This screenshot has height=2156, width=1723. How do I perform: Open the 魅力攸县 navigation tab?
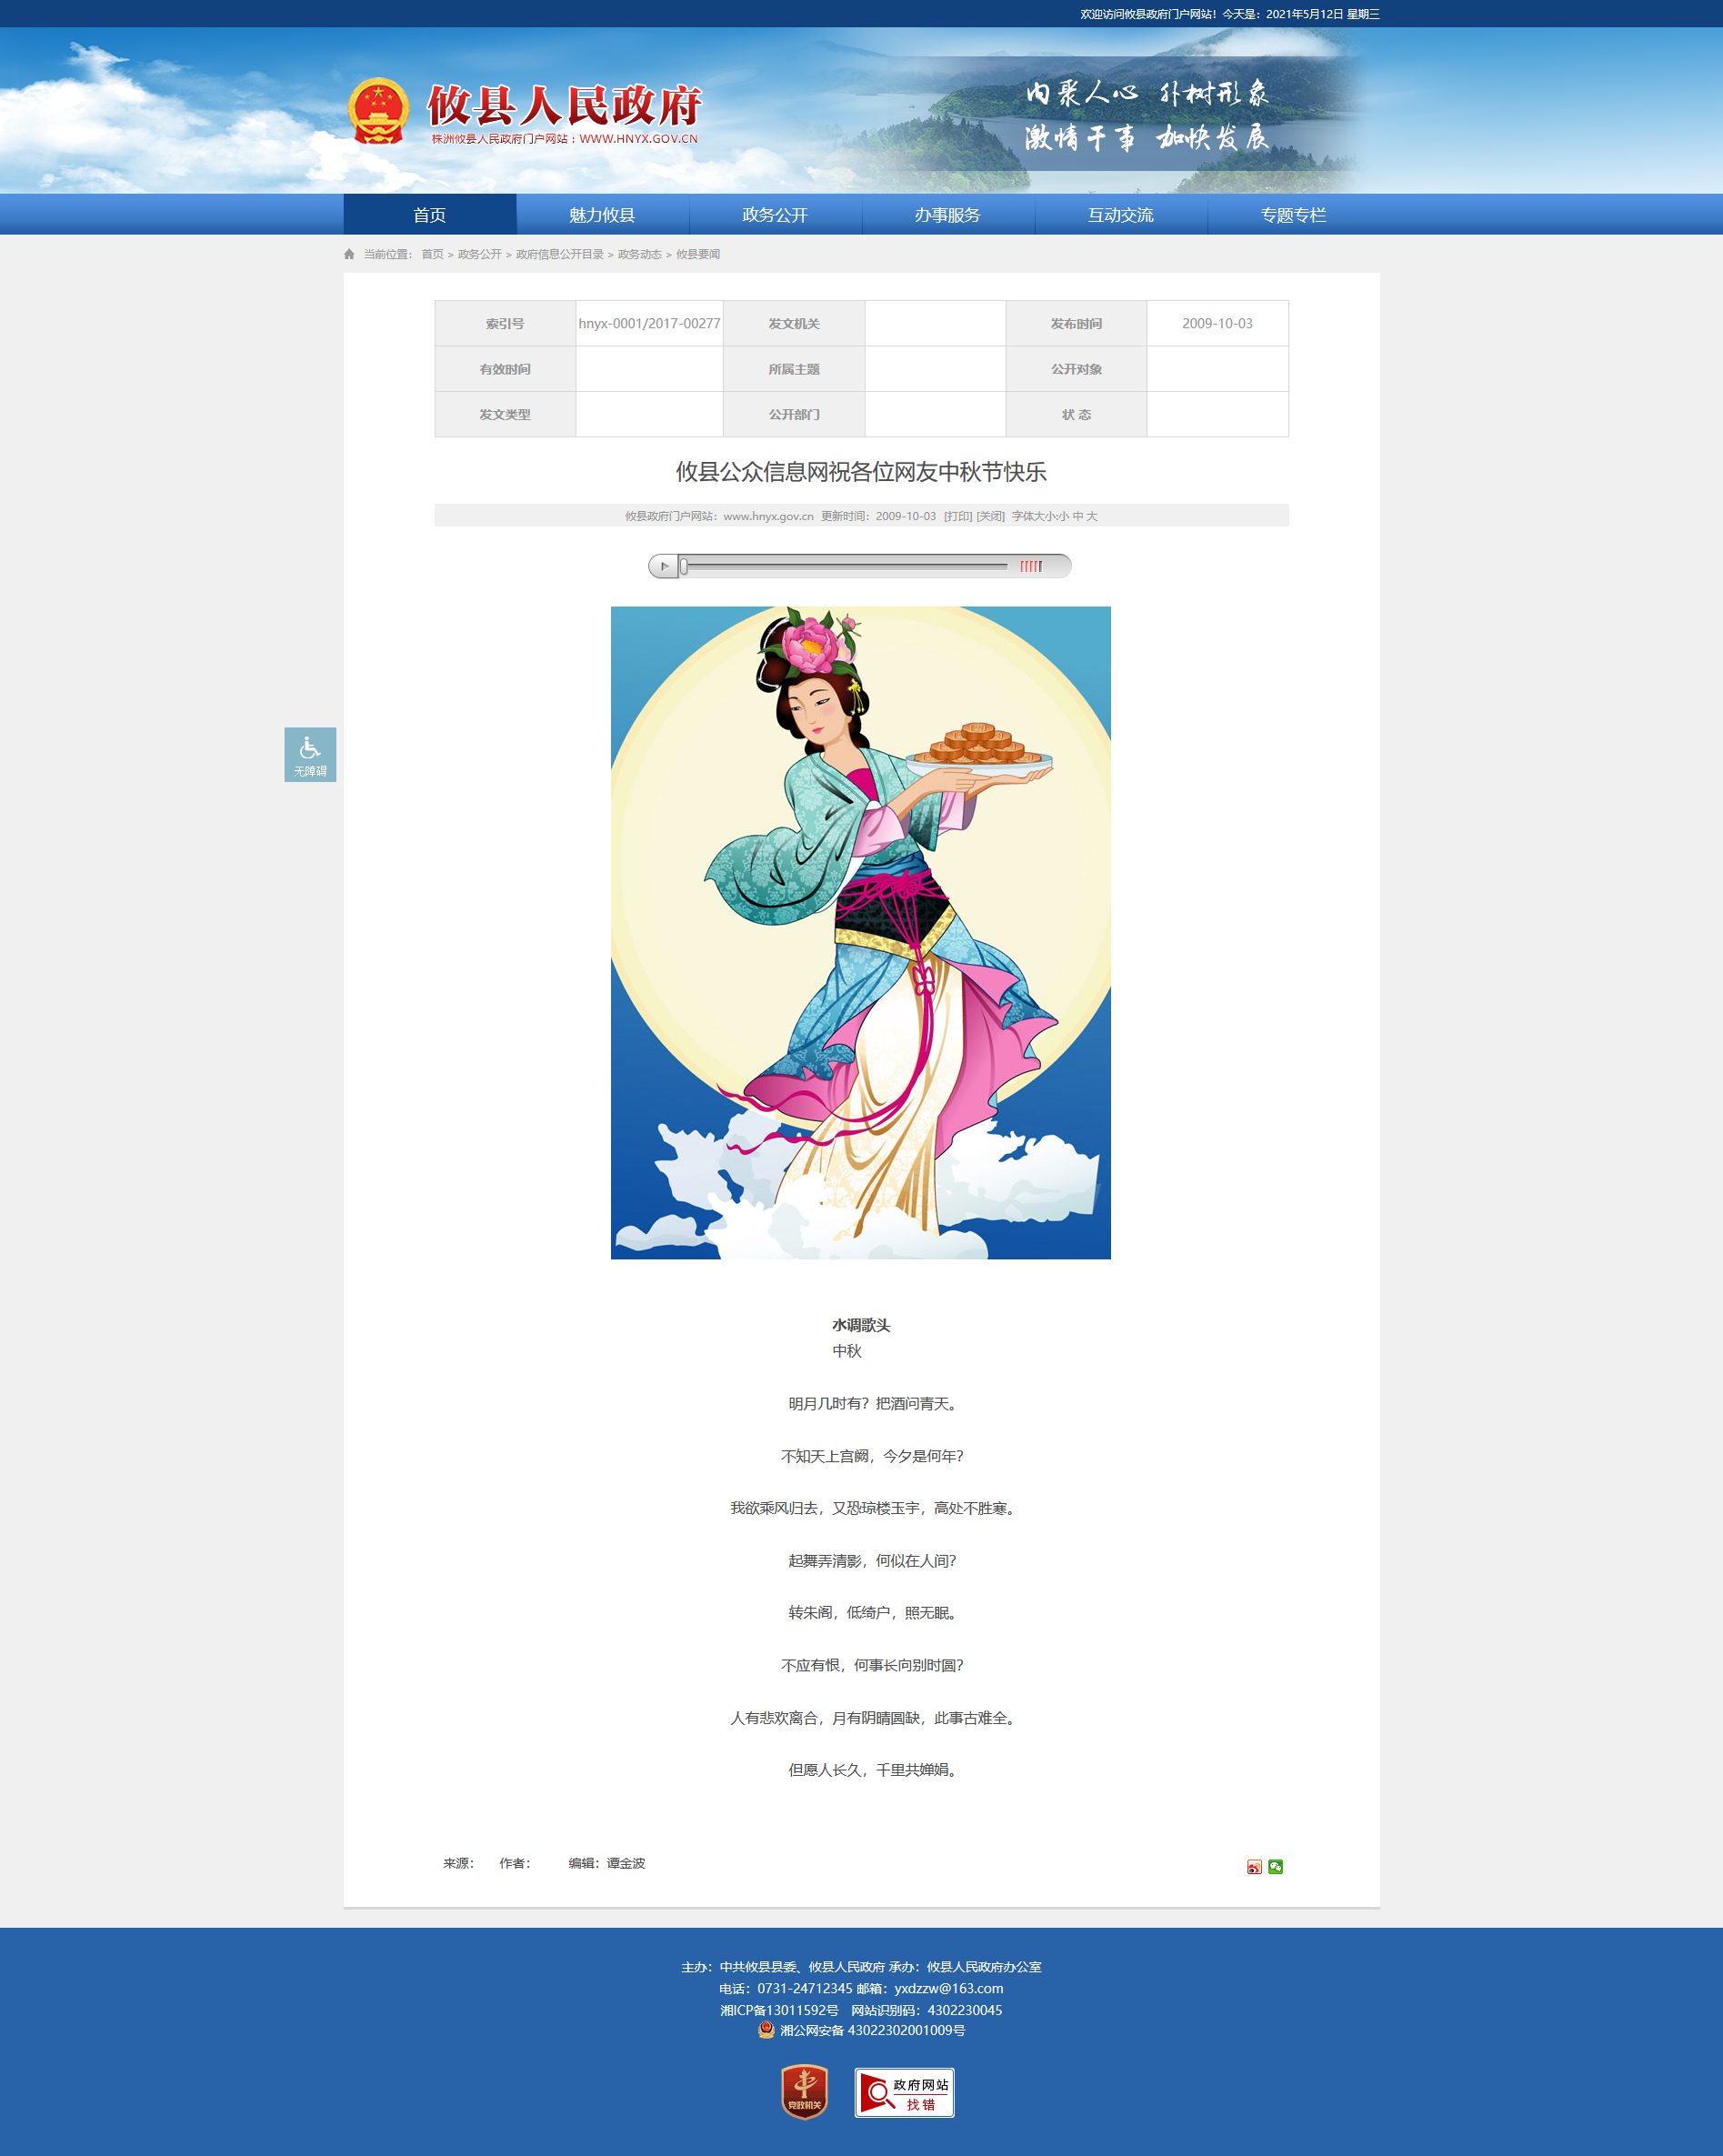(602, 215)
